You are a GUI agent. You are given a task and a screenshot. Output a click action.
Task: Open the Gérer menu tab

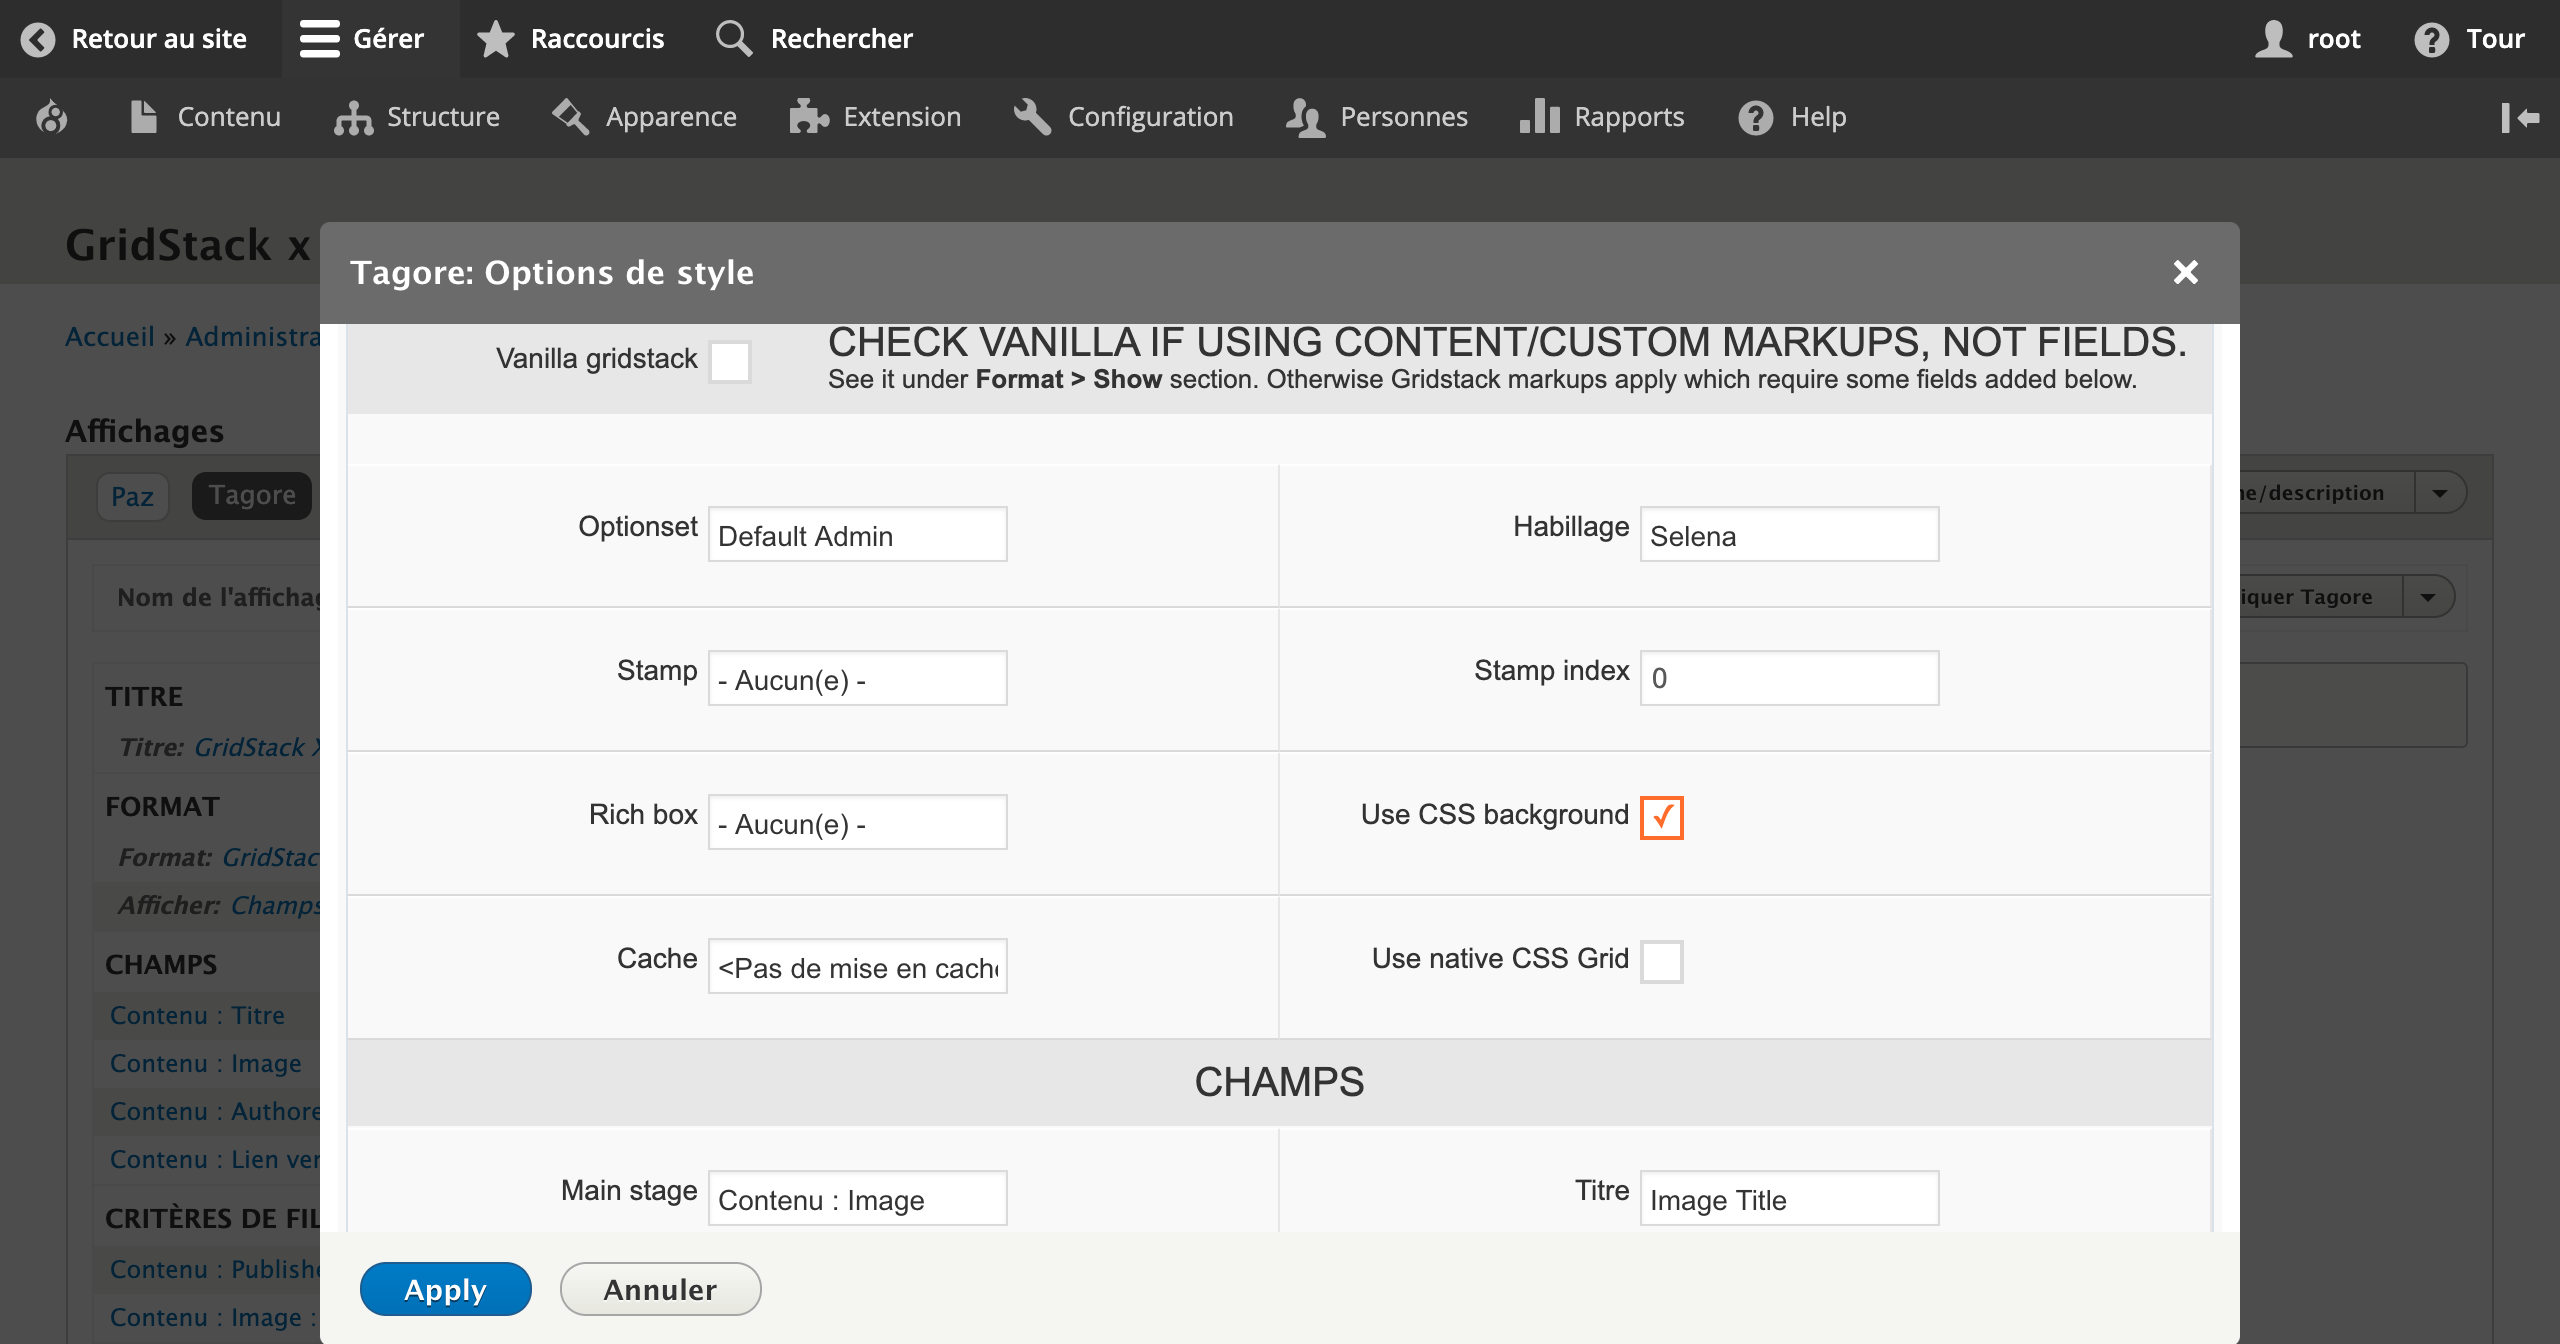point(363,38)
